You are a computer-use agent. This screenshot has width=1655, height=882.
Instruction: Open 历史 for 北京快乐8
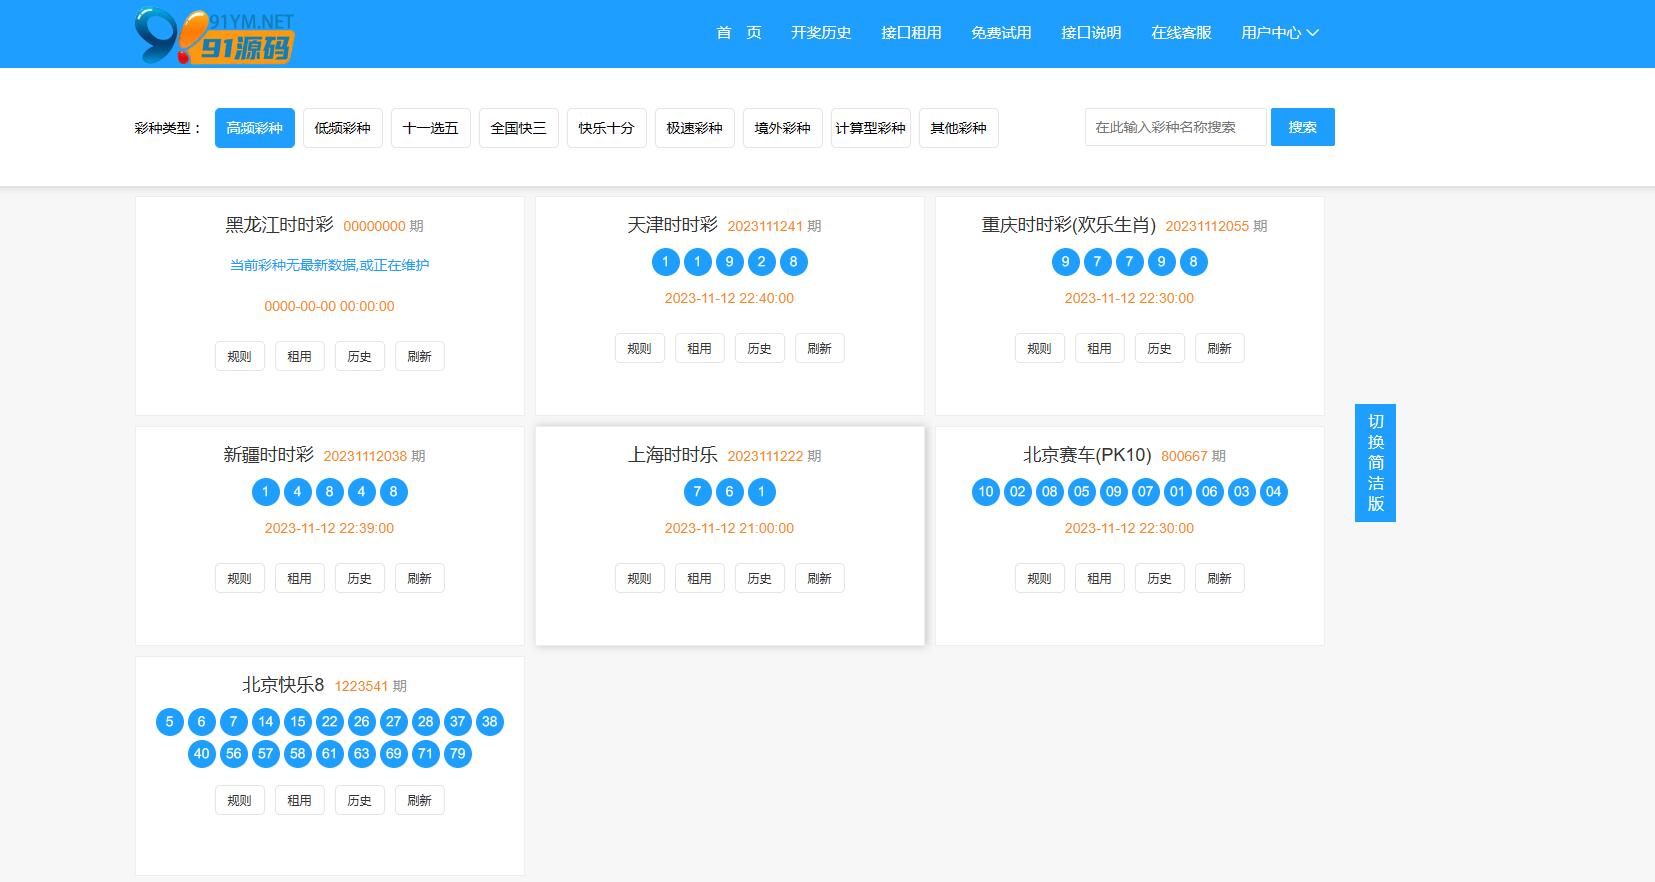coord(360,800)
